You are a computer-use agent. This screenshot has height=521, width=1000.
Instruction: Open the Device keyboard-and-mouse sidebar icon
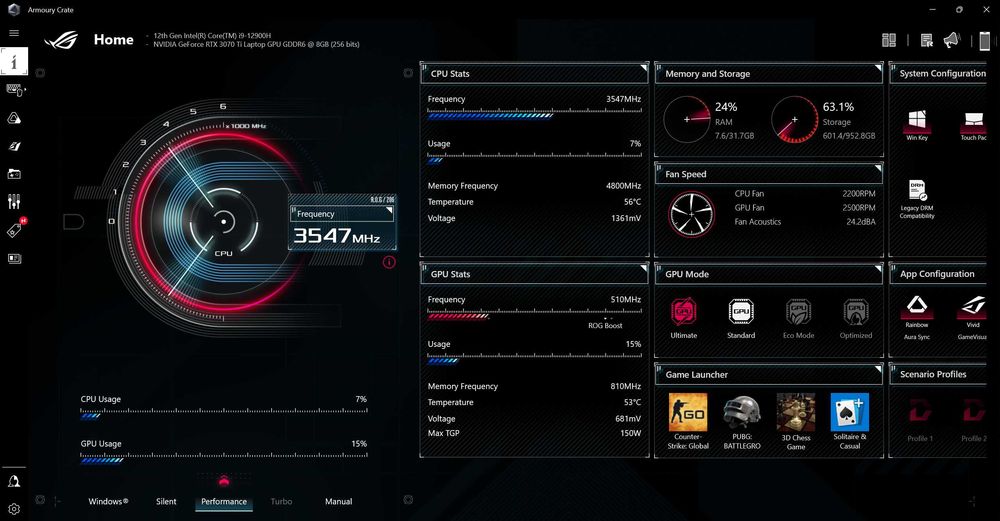(x=14, y=90)
